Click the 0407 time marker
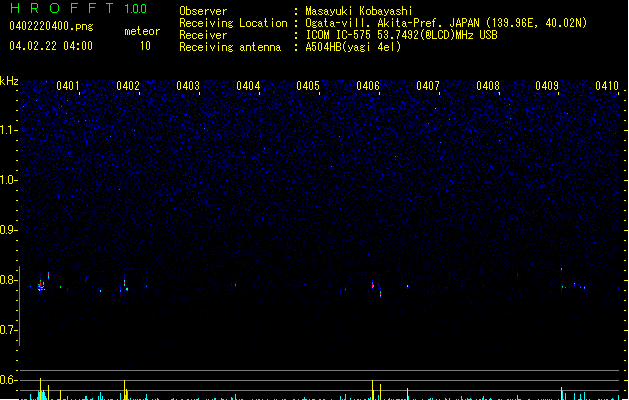This screenshot has height=400, width=629. [428, 86]
